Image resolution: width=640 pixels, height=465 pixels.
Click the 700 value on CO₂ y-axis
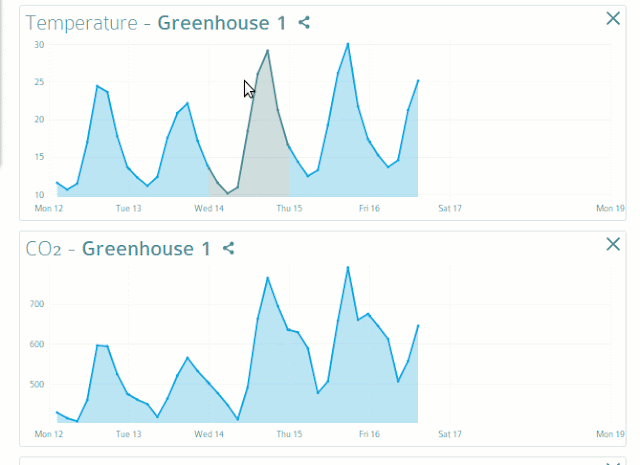[36, 304]
